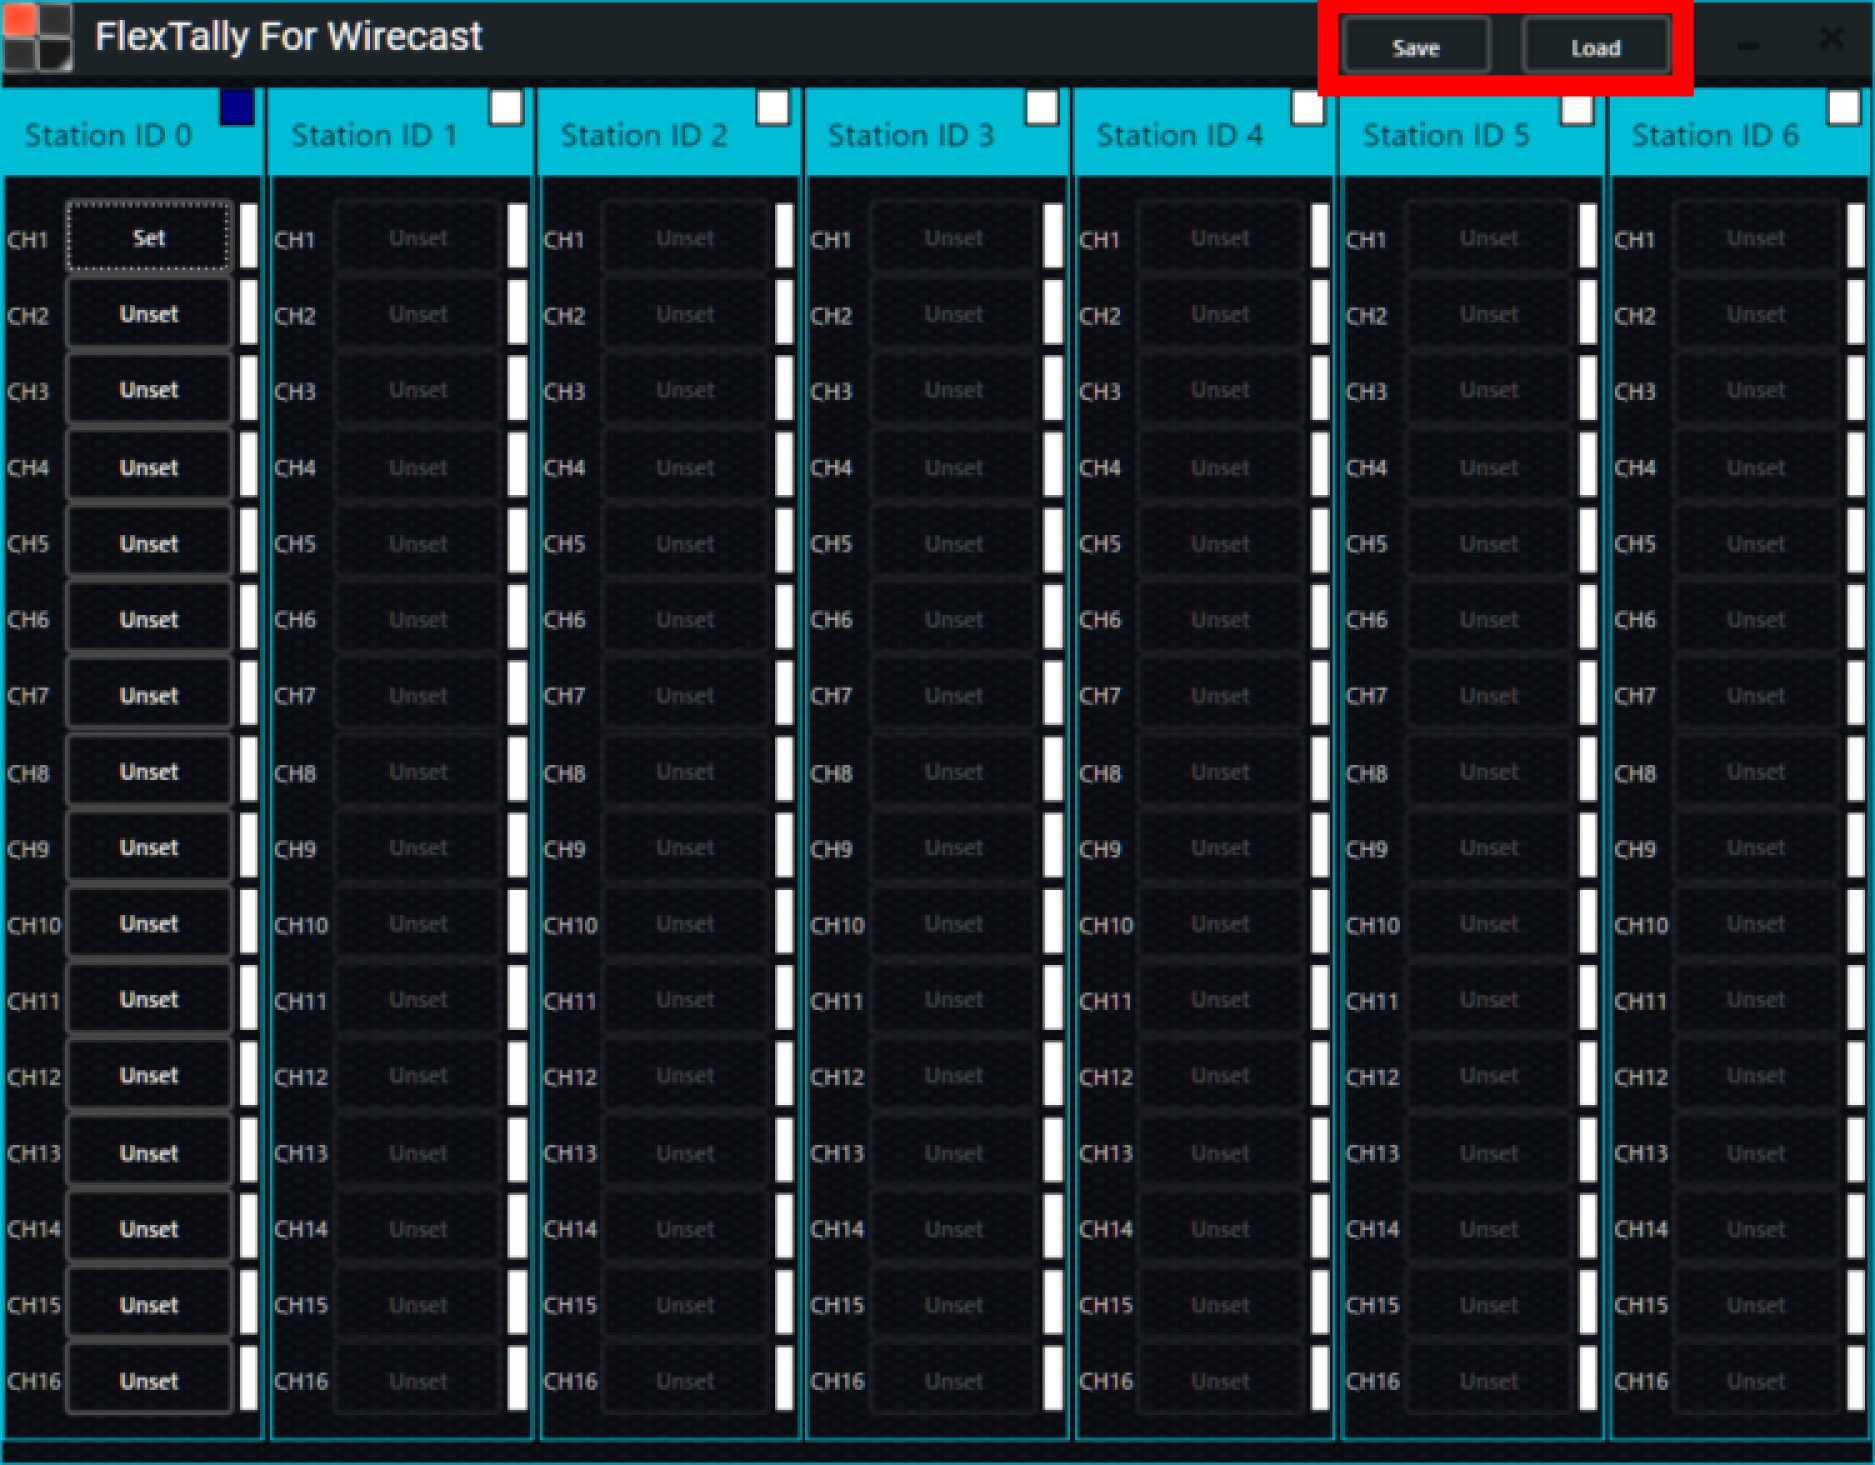1875x1465 pixels.
Task: Click the tally color bar beside CH1 on Station ID 0
Action: (247, 238)
